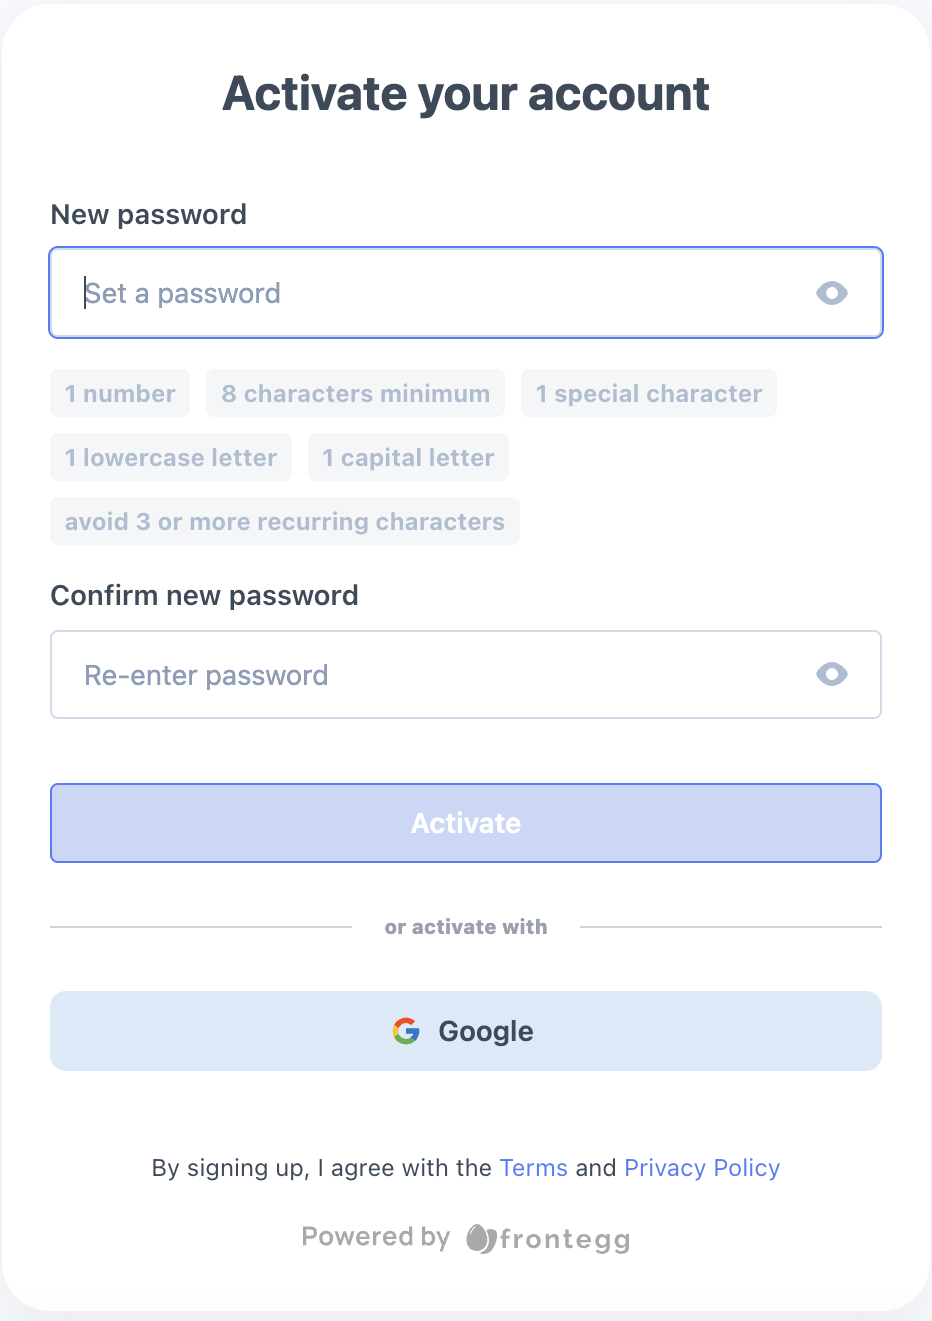Click the Confirm new password label
This screenshot has height=1321, width=932.
[204, 596]
